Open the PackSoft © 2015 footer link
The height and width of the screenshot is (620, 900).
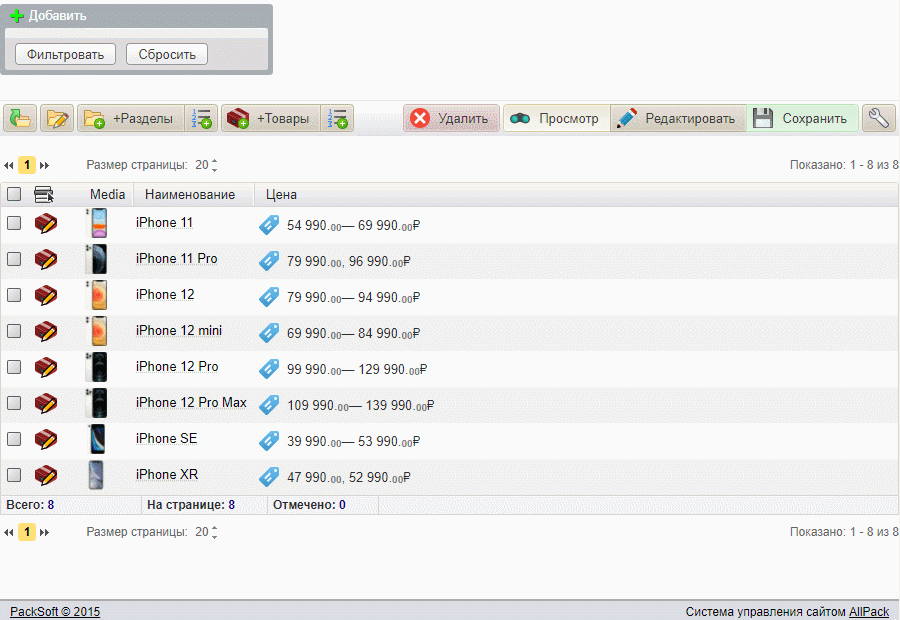(55, 611)
